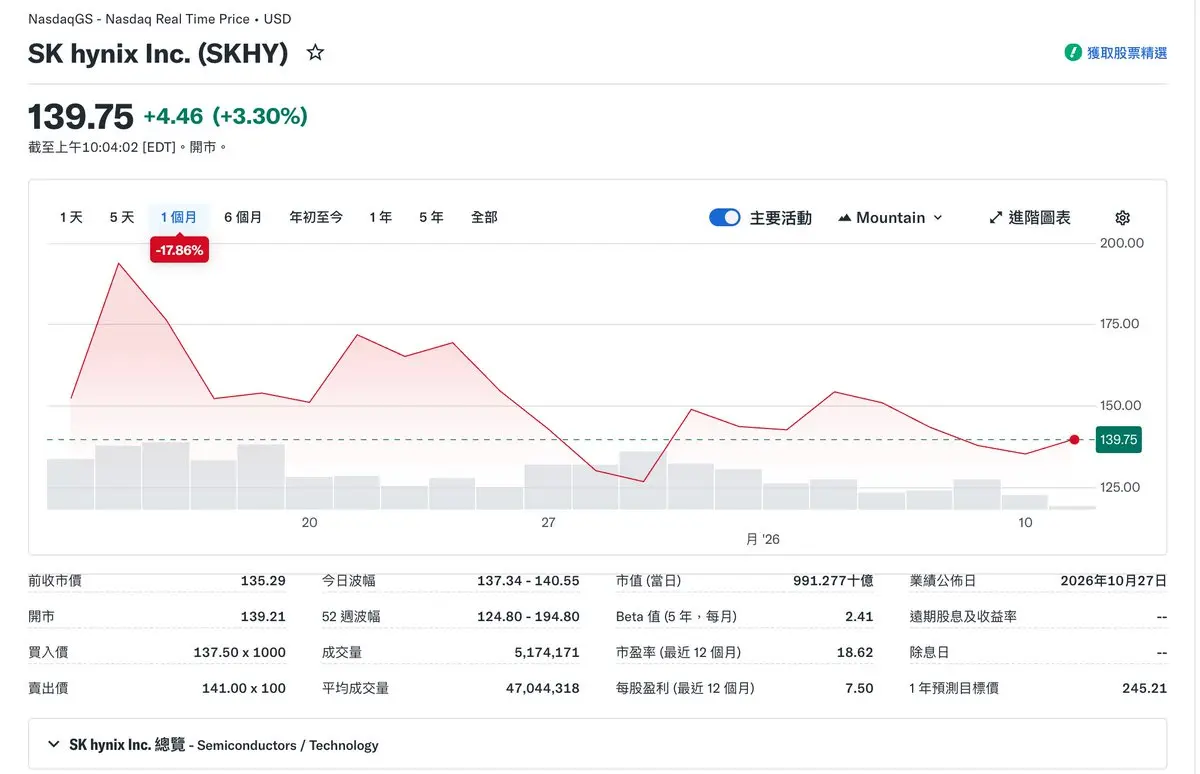Click the 成交量 value 5,174,171
The height and width of the screenshot is (774, 1200).
[x=547, y=653]
